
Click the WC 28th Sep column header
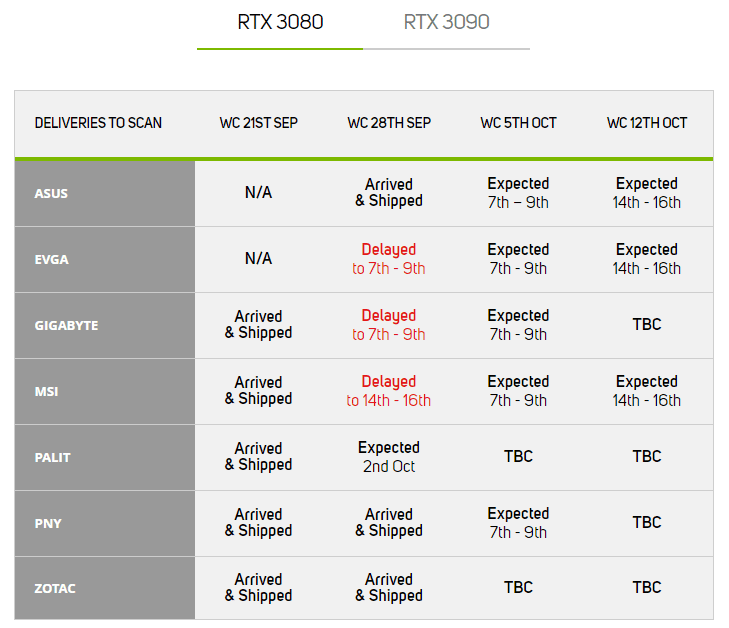point(389,123)
